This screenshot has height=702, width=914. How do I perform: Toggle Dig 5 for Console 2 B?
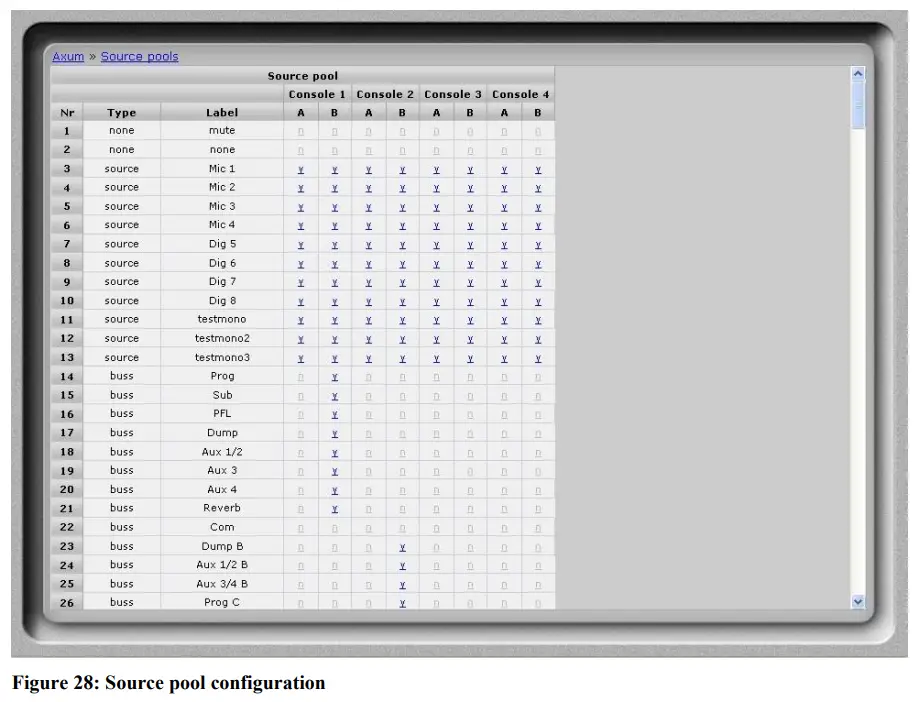pos(402,245)
